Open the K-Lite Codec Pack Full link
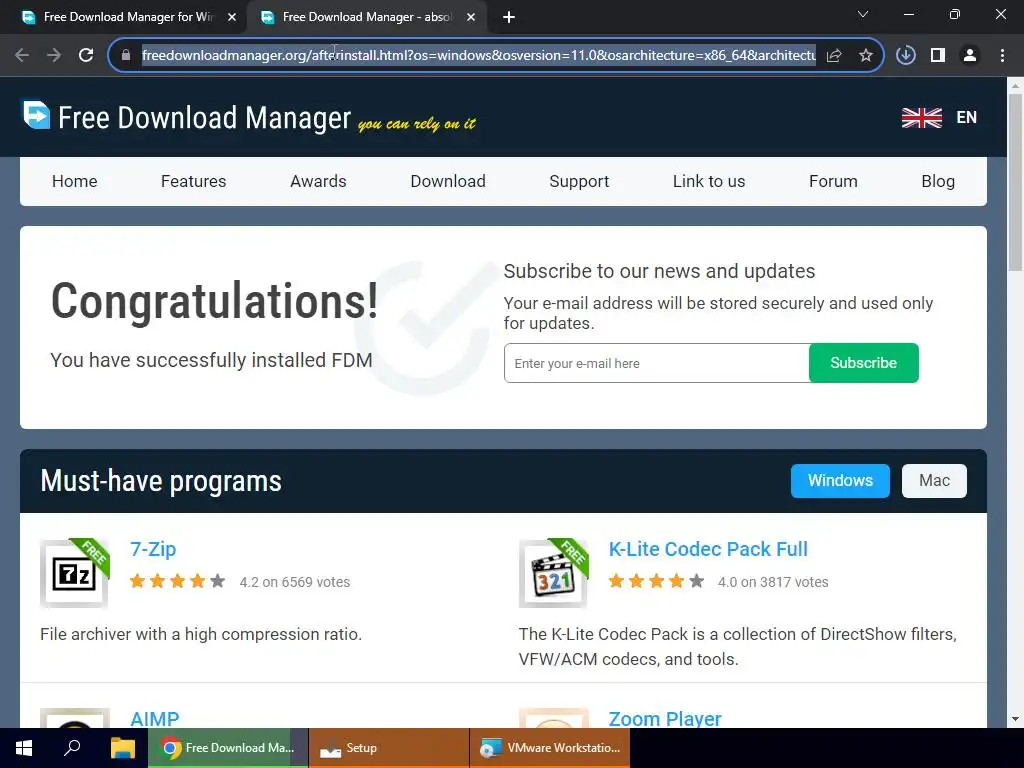1024x768 pixels. tap(708, 549)
